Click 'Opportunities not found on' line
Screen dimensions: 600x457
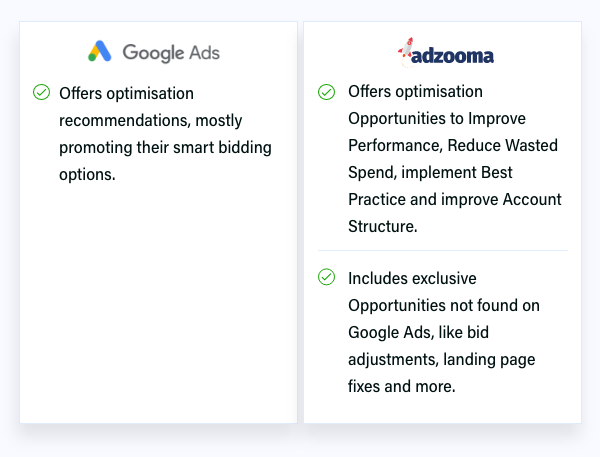444,305
